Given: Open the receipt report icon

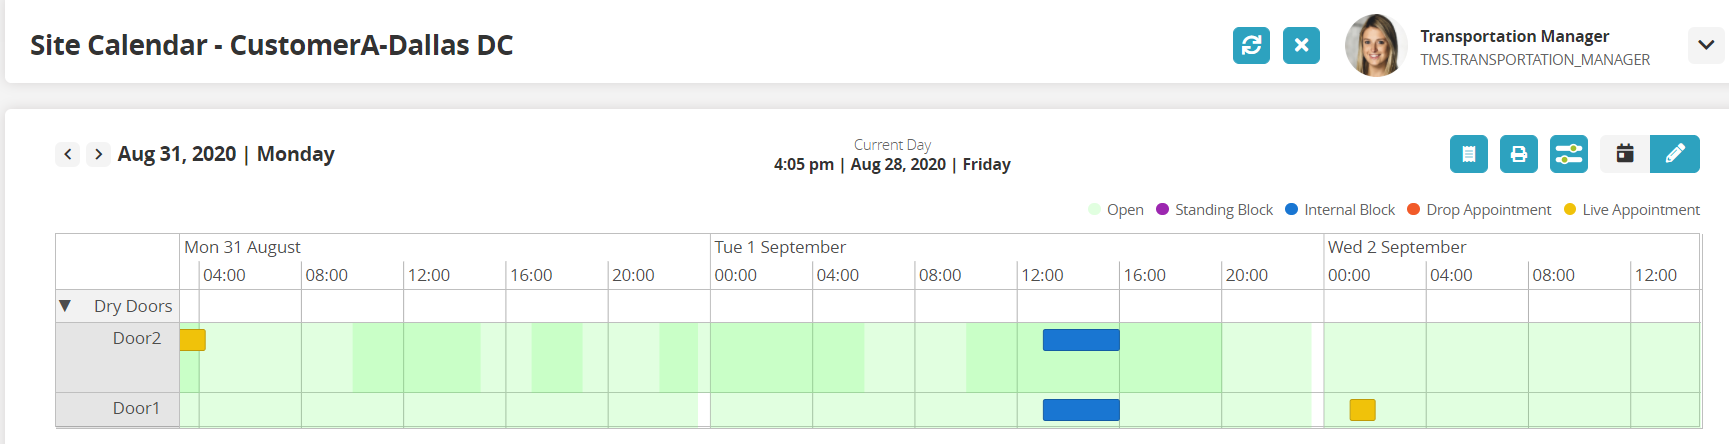Looking at the screenshot, I should (1468, 154).
